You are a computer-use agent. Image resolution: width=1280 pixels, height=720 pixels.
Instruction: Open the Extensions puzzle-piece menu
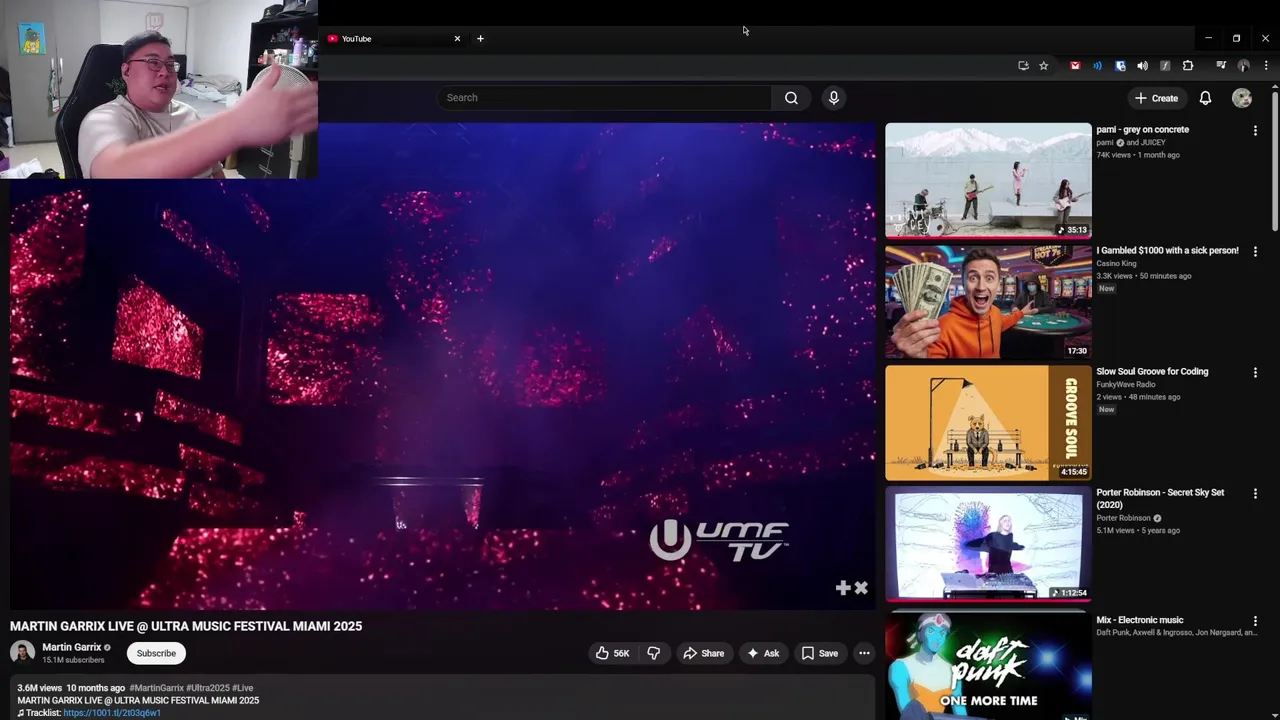1188,66
